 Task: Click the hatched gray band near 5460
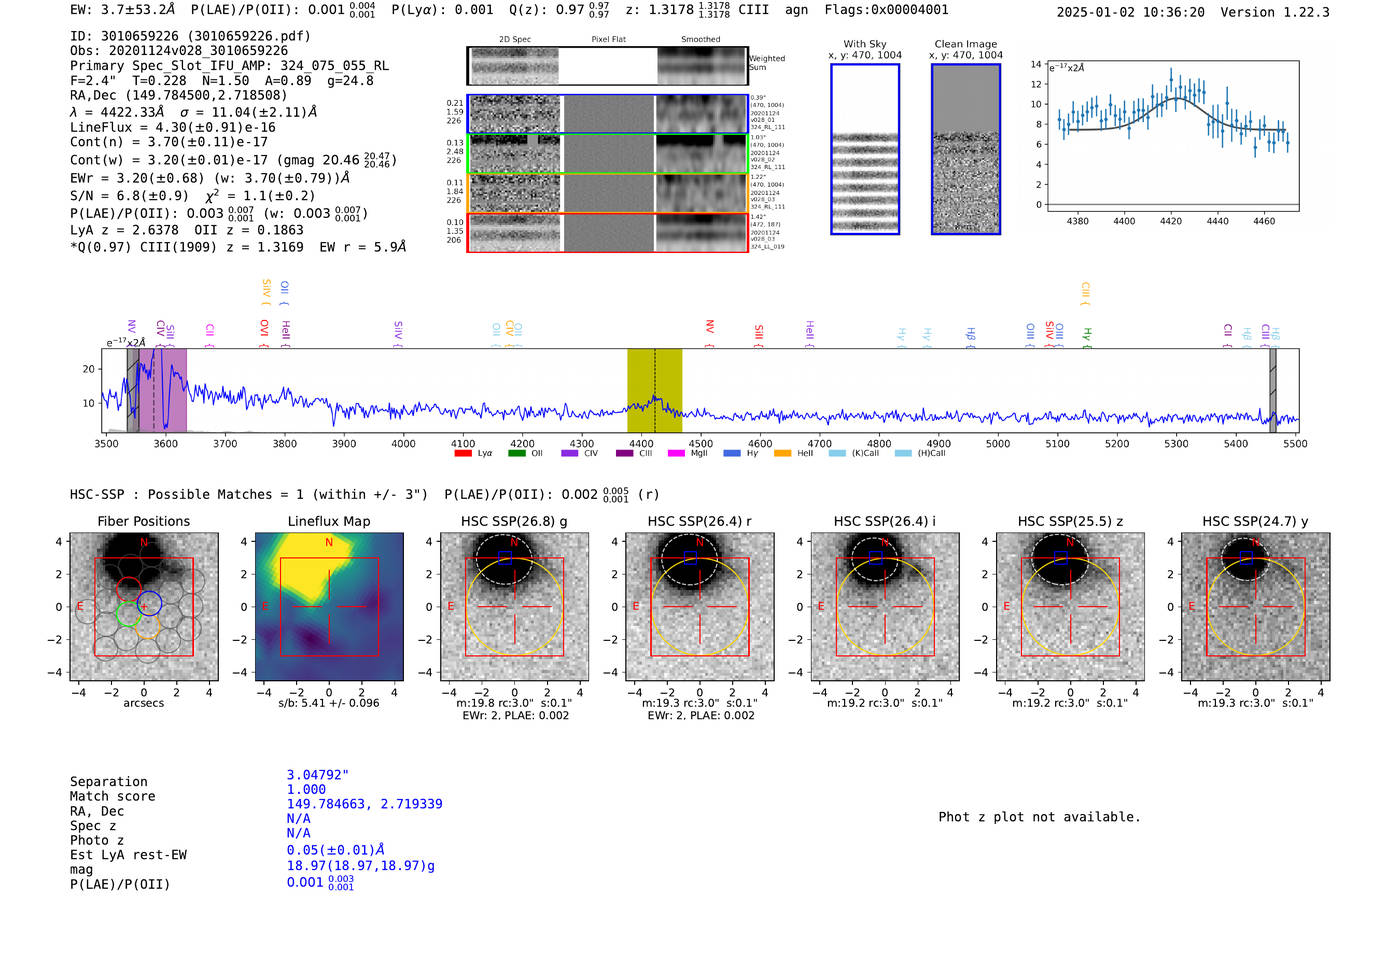tap(1273, 390)
